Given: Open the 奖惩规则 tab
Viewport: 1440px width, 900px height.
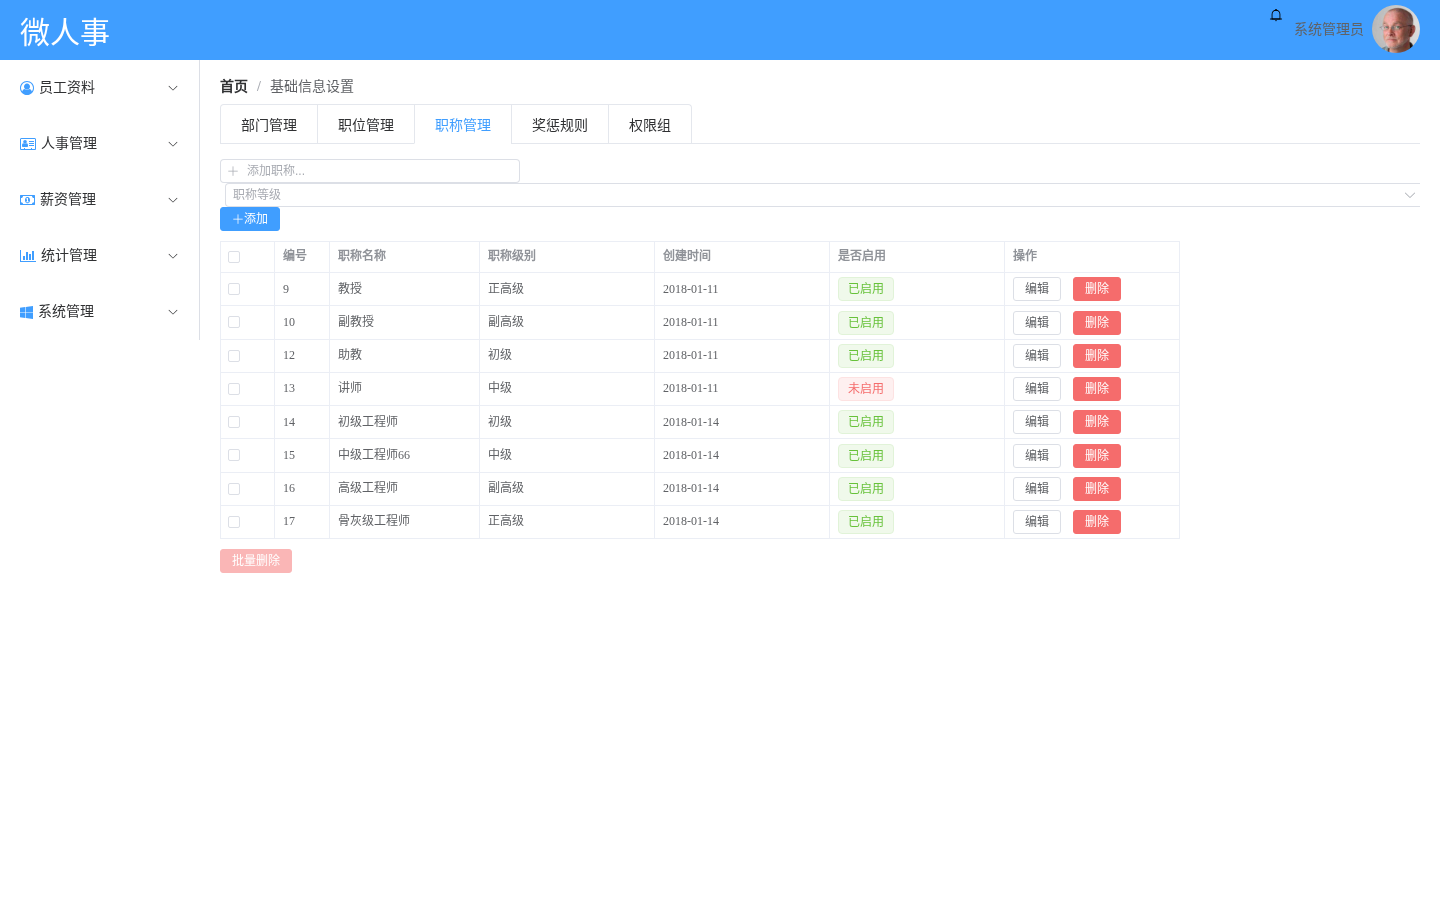Looking at the screenshot, I should pos(560,125).
